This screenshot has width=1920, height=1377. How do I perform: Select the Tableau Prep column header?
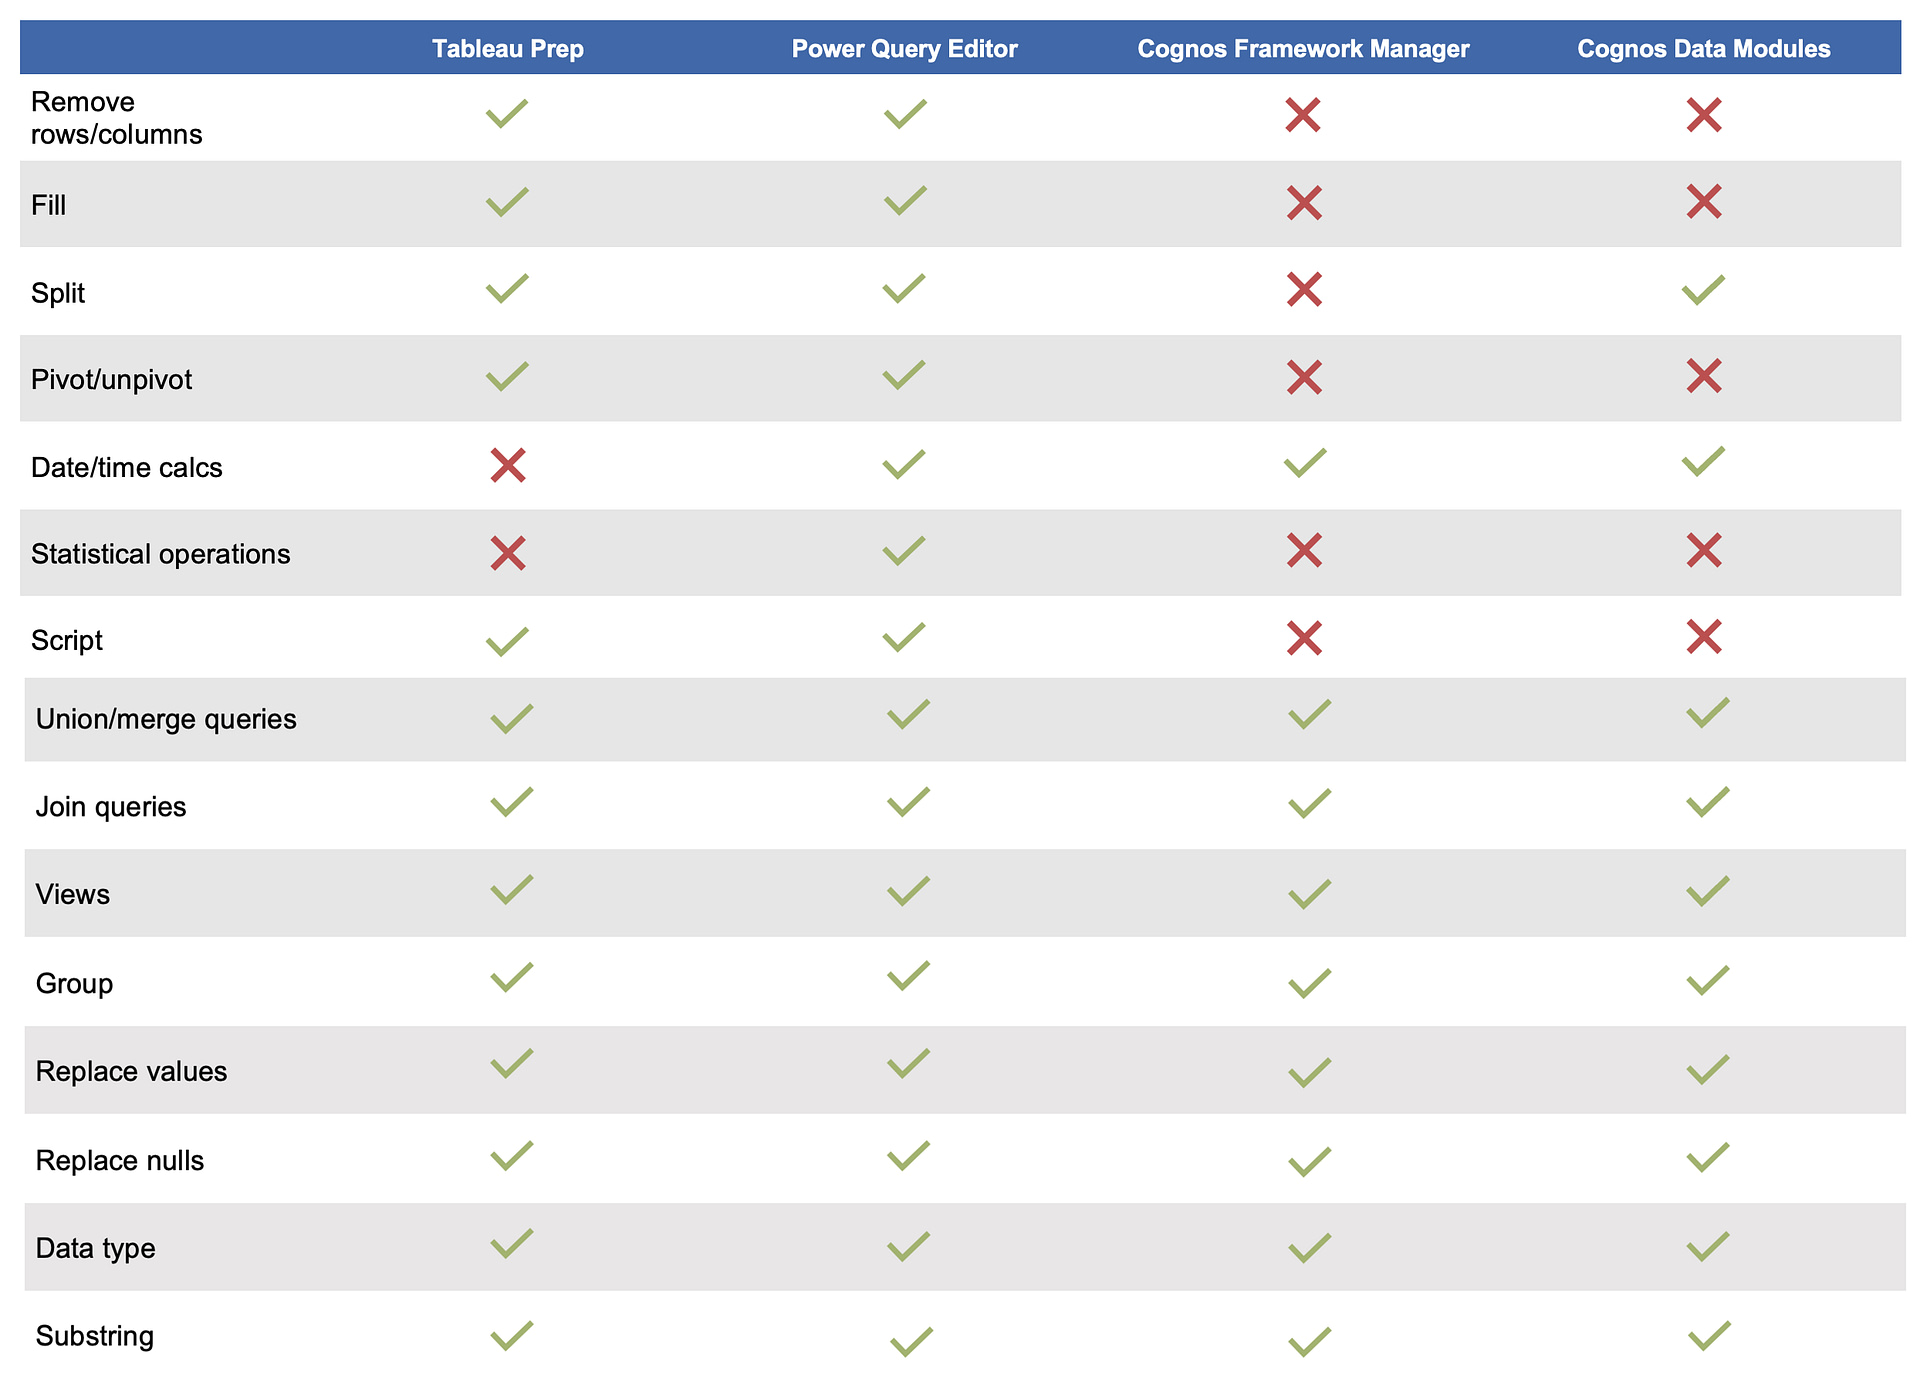508,49
